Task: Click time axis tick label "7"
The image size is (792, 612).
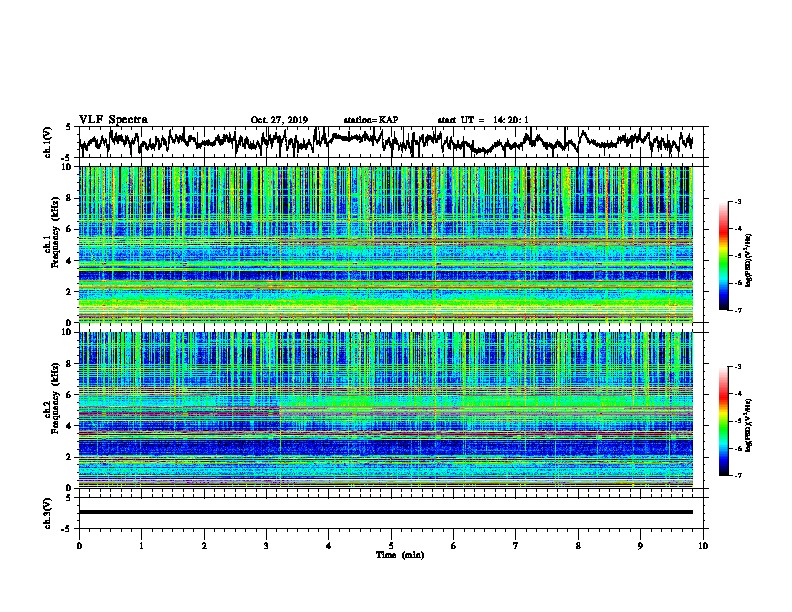Action: [x=516, y=546]
